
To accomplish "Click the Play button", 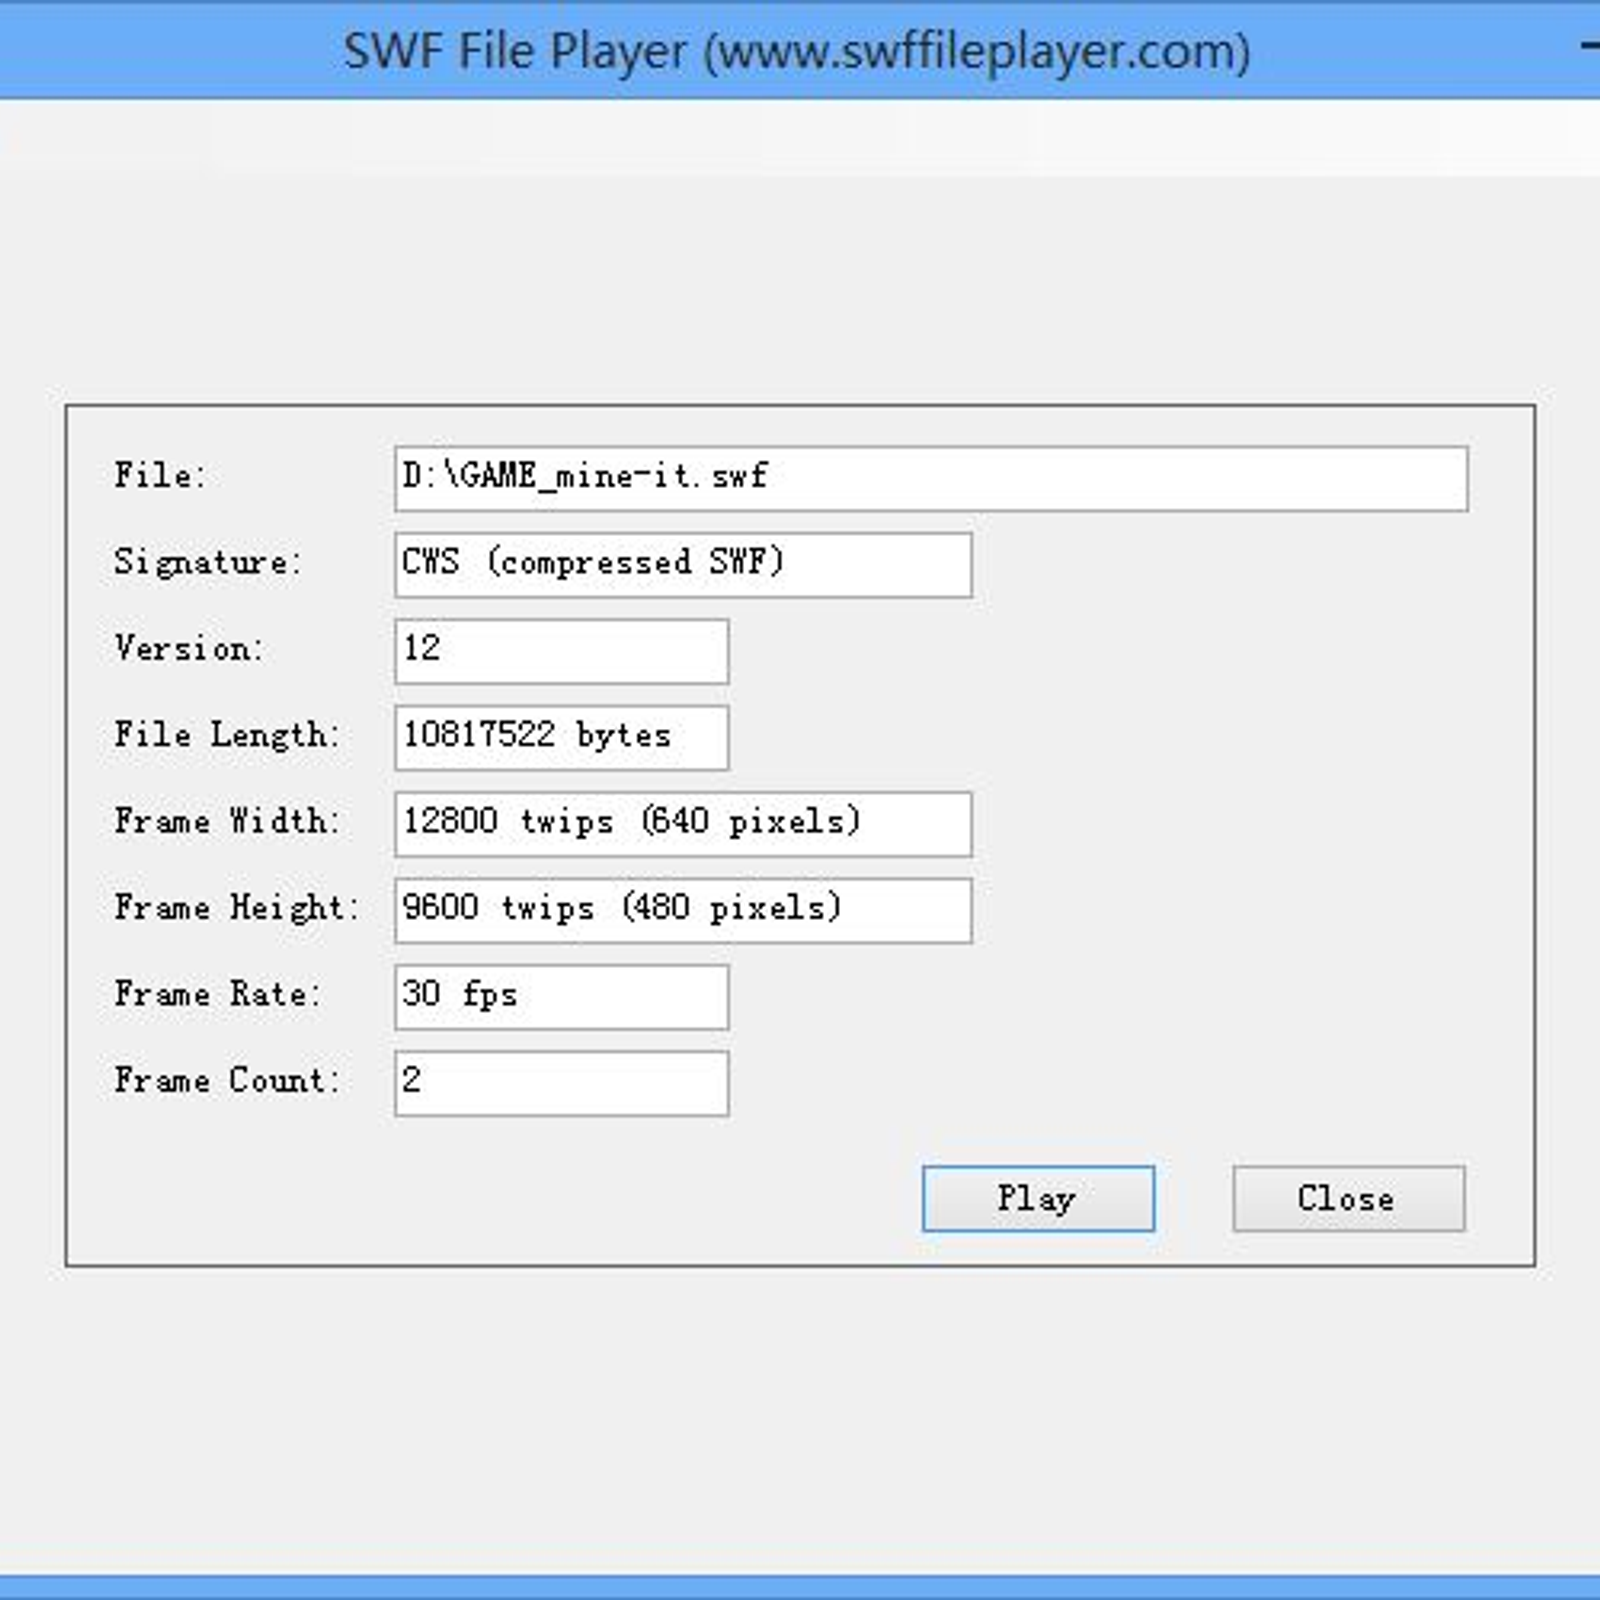I will (1038, 1198).
